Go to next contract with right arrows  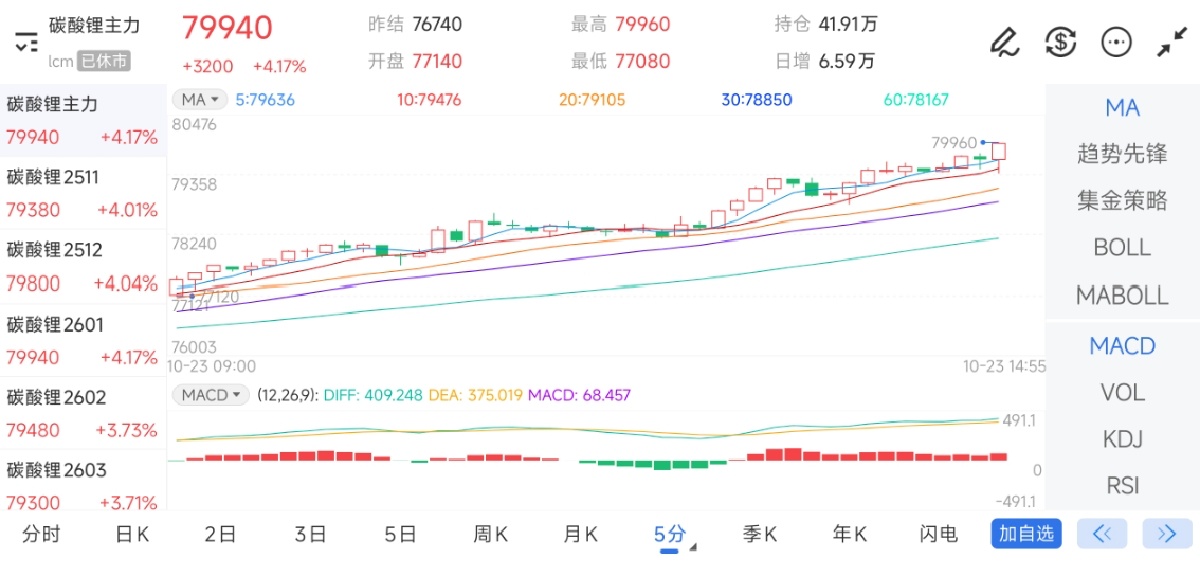point(1166,533)
